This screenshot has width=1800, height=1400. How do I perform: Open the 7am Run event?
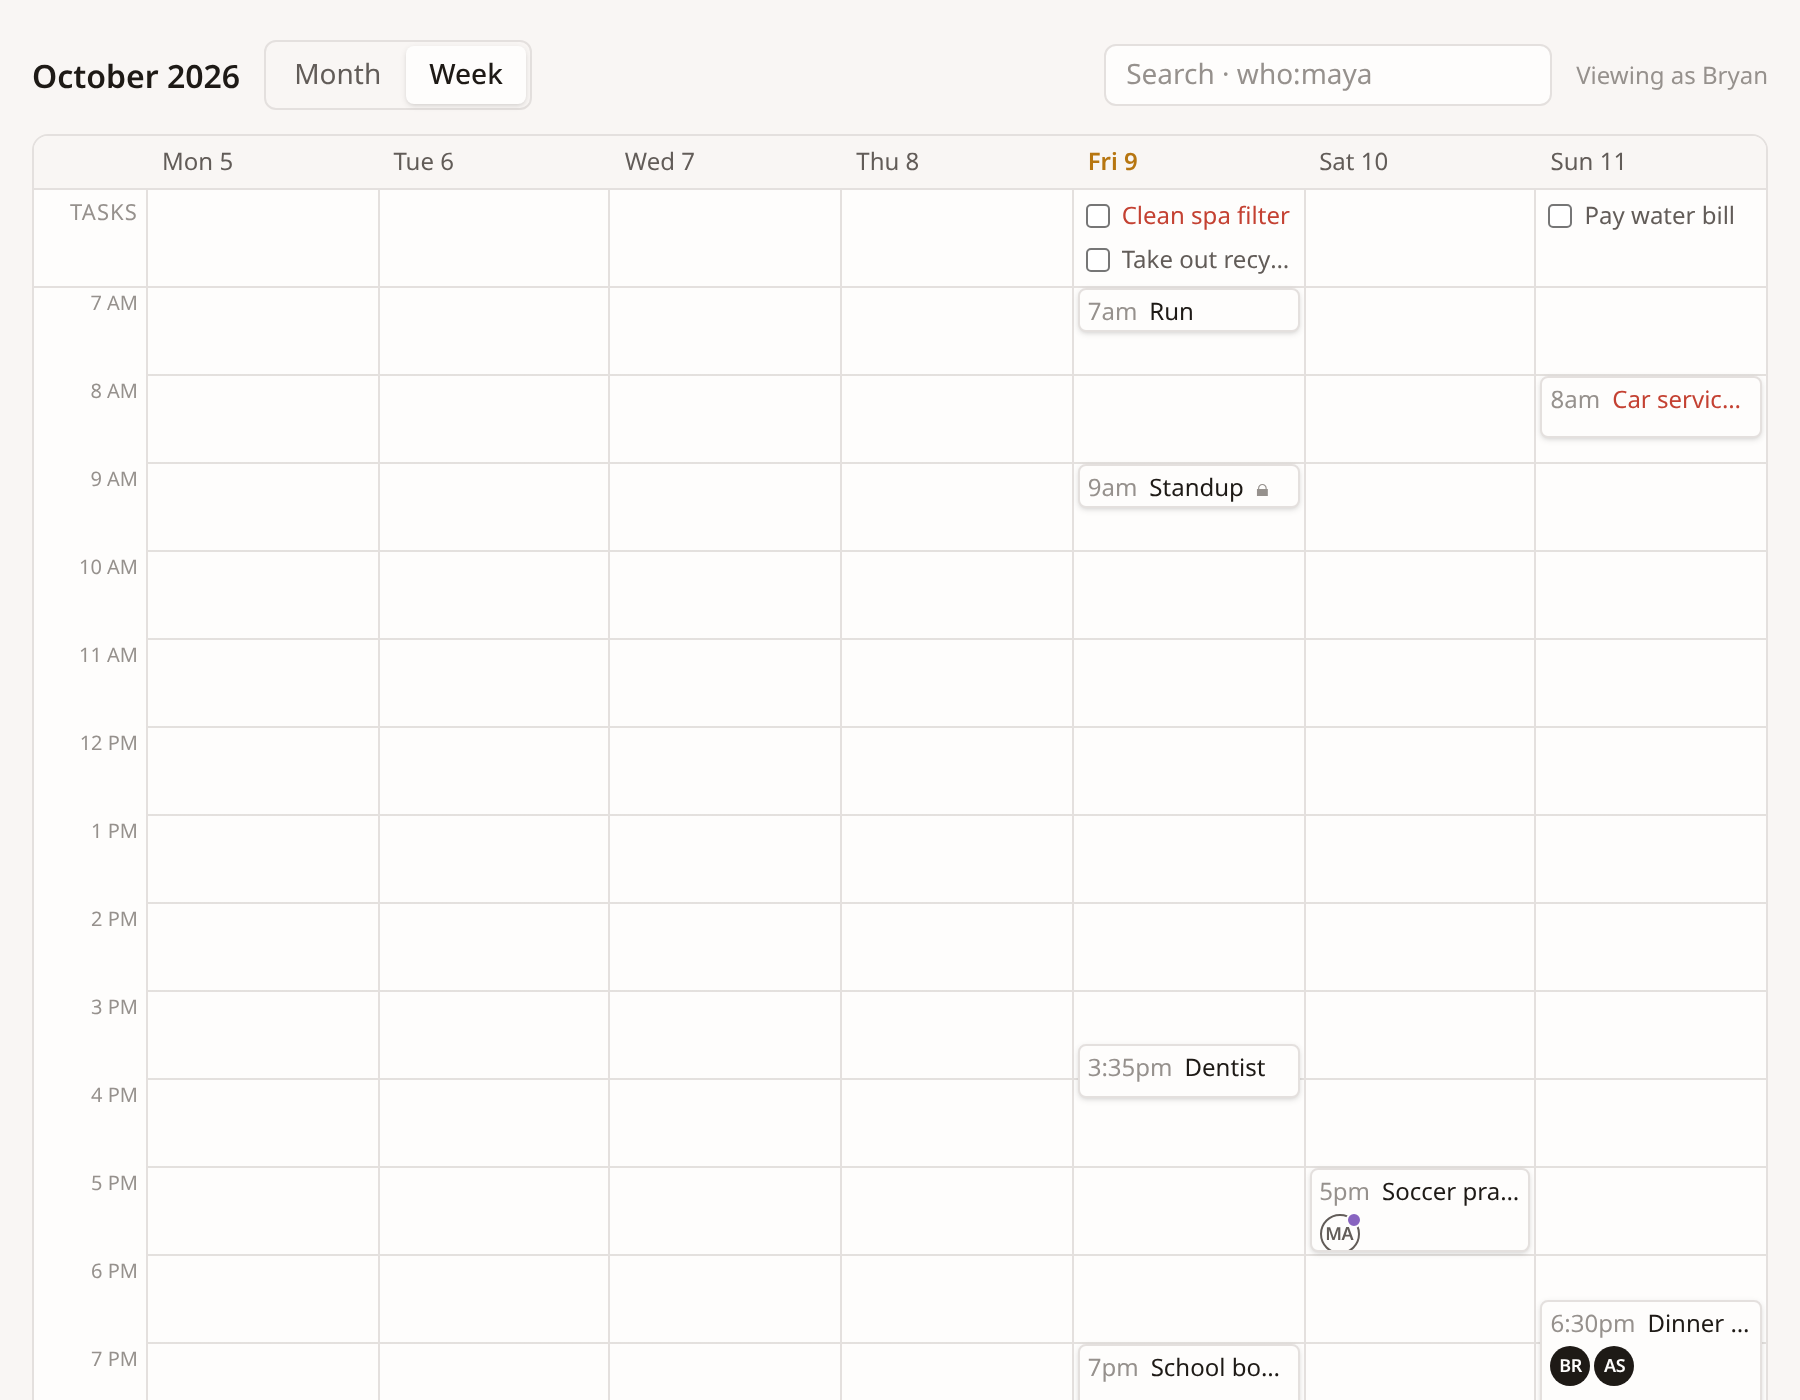(1189, 311)
